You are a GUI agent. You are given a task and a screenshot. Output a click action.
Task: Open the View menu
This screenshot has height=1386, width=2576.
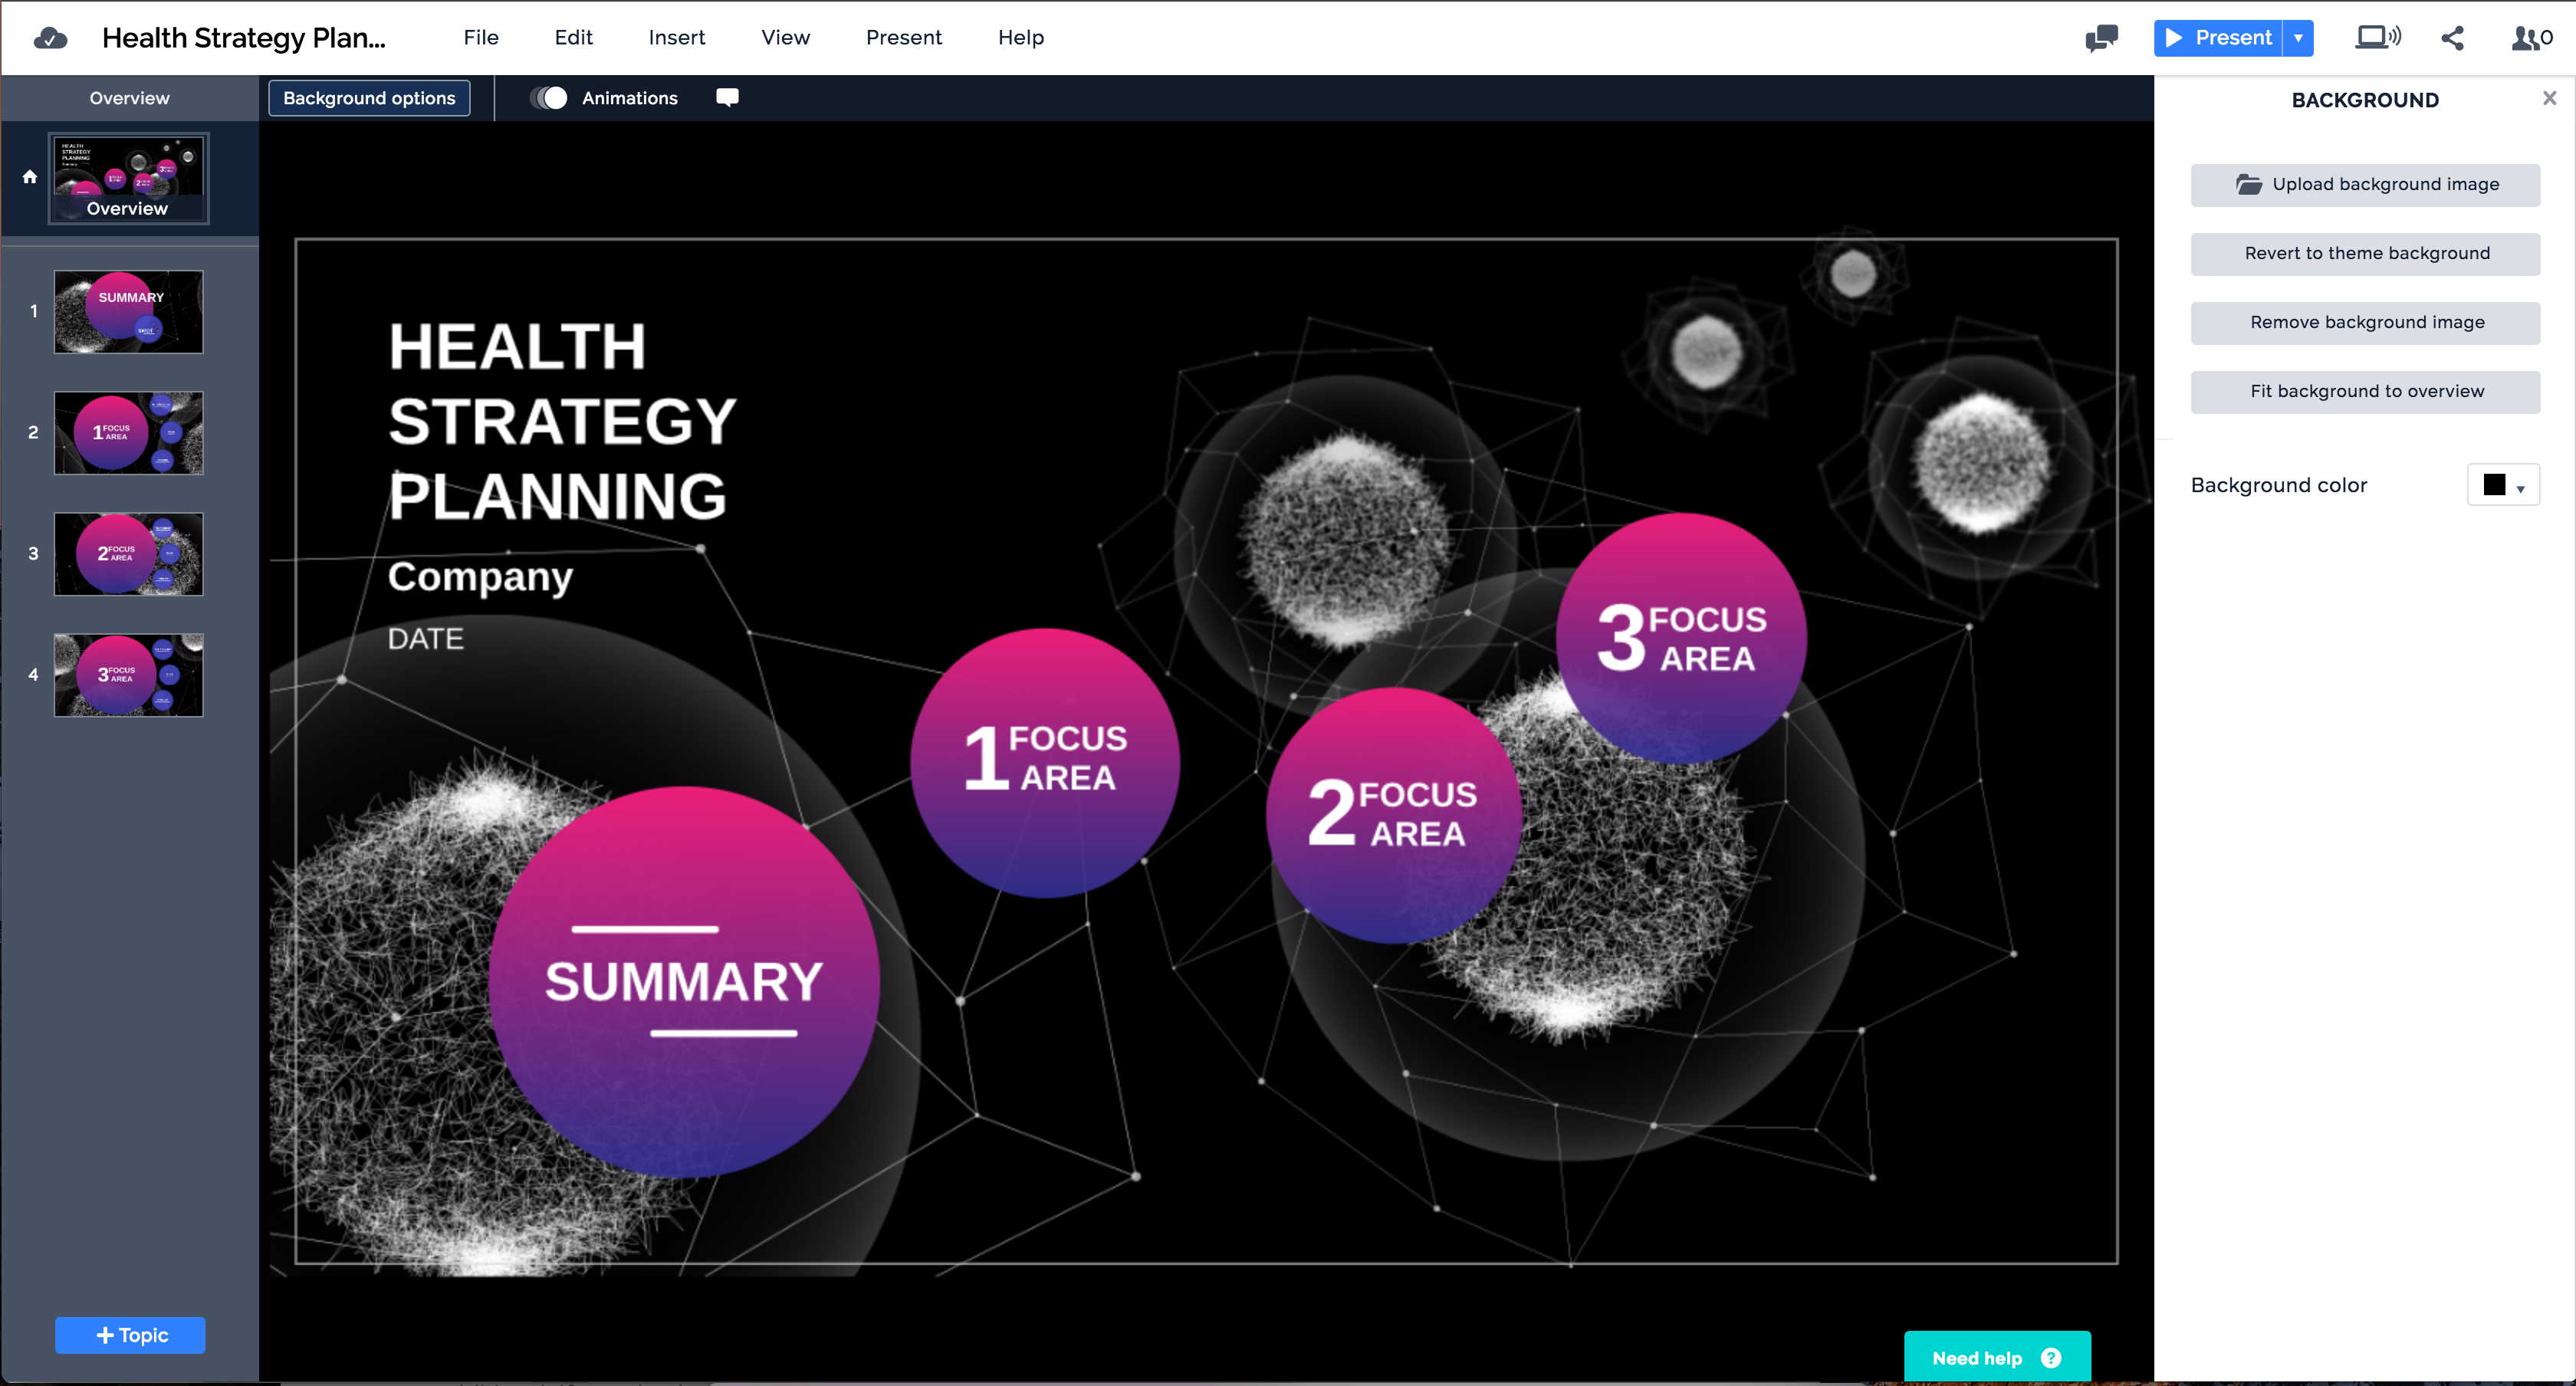pyautogui.click(x=785, y=38)
